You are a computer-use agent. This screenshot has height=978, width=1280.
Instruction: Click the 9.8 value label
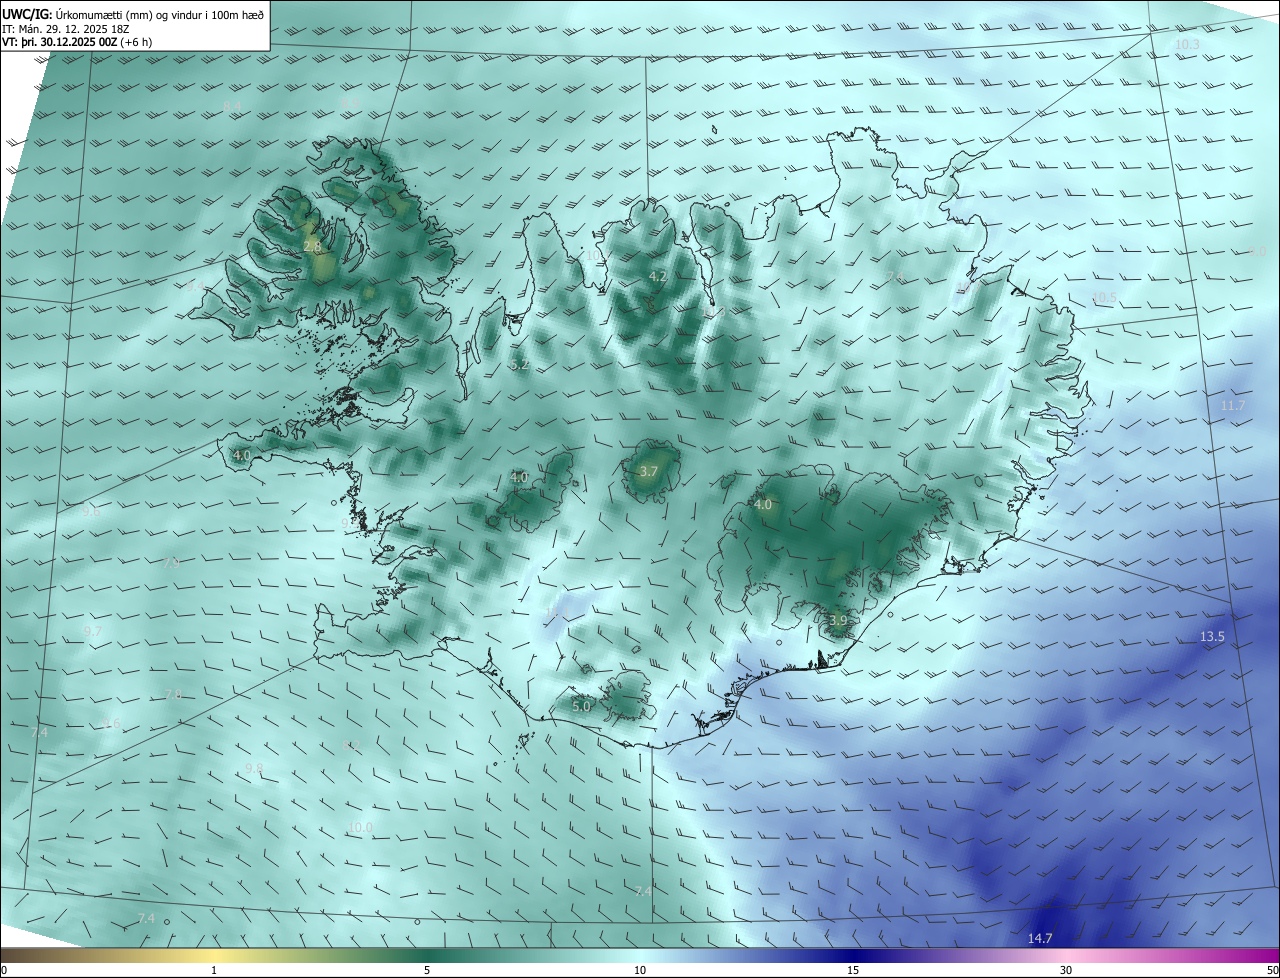tap(254, 768)
